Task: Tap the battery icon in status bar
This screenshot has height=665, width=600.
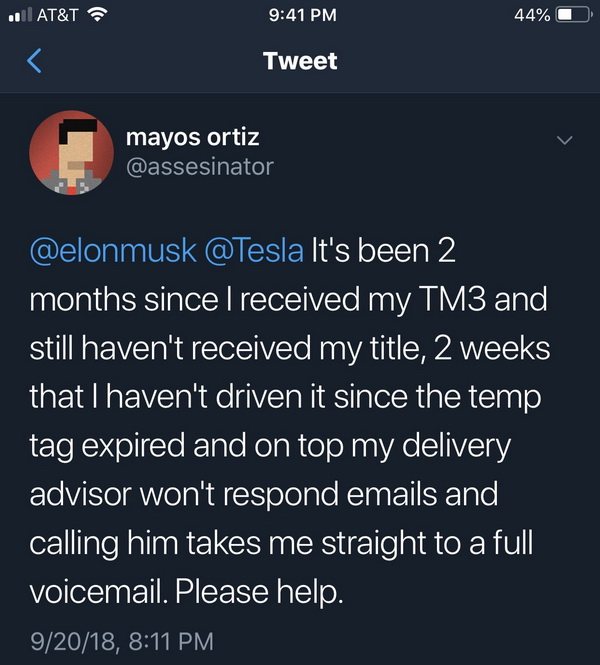Action: coord(574,15)
